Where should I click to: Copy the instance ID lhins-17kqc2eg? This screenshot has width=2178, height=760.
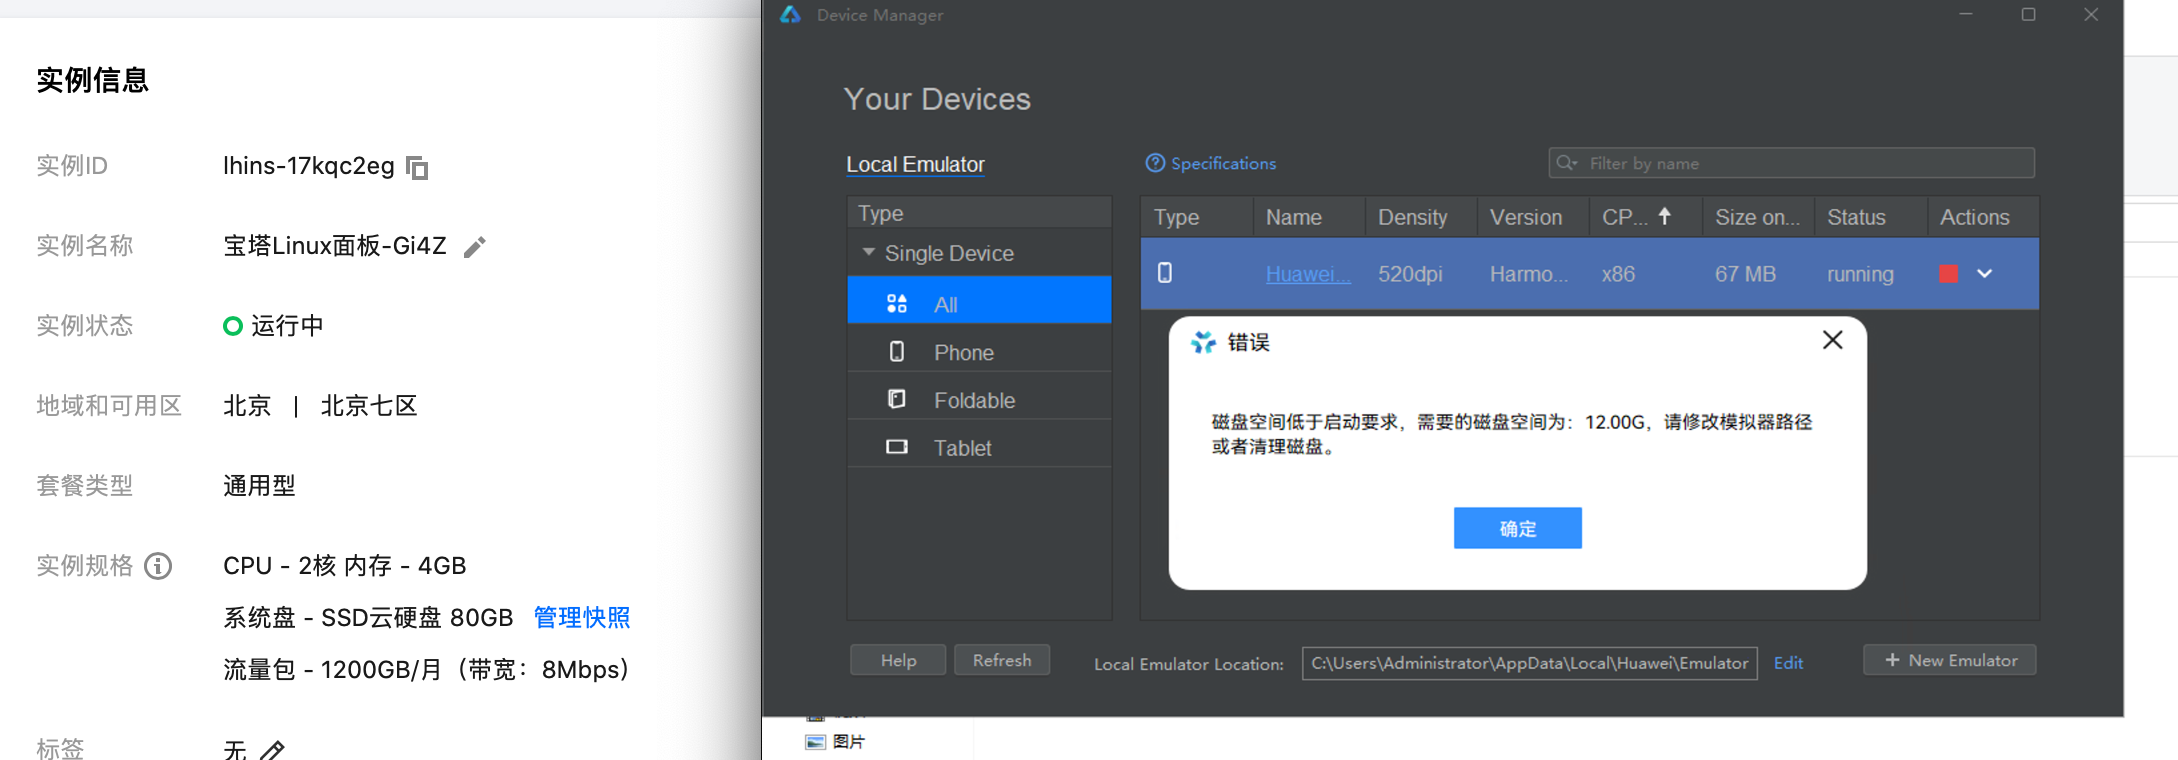click(x=417, y=168)
